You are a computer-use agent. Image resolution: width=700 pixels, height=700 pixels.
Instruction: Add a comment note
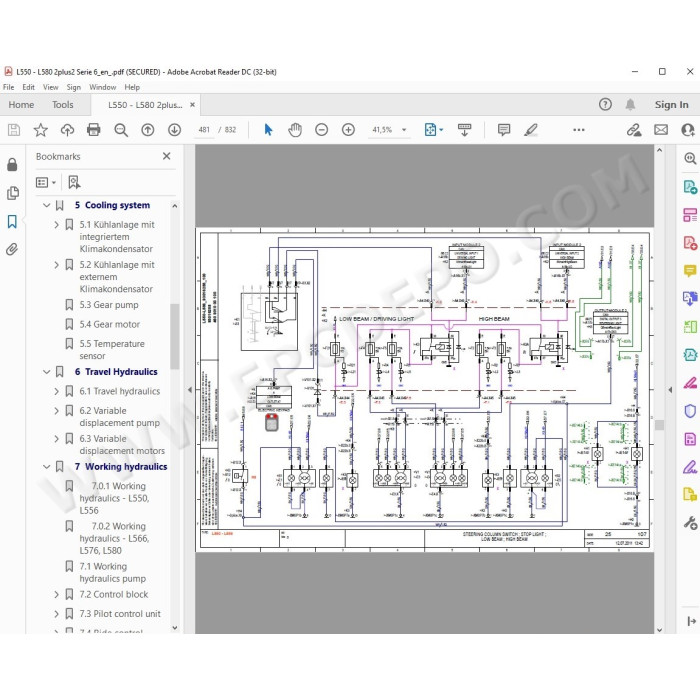[x=504, y=130]
